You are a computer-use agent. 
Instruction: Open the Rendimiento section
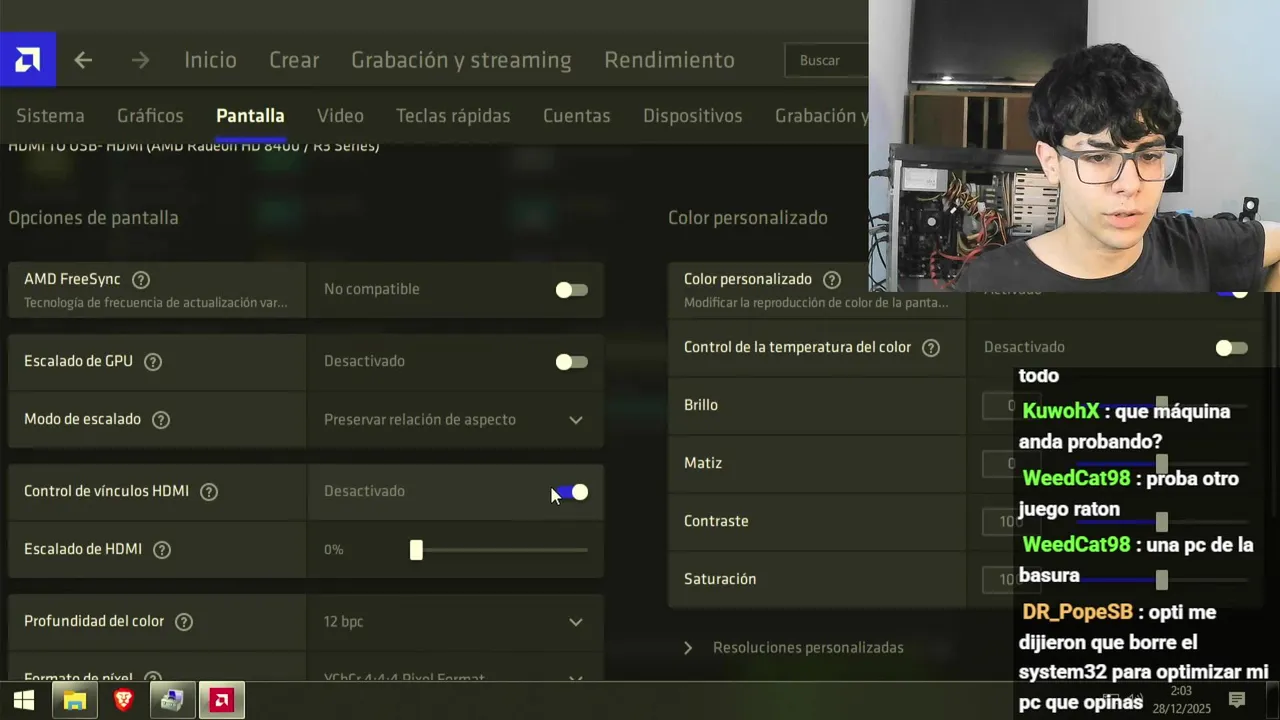669,60
